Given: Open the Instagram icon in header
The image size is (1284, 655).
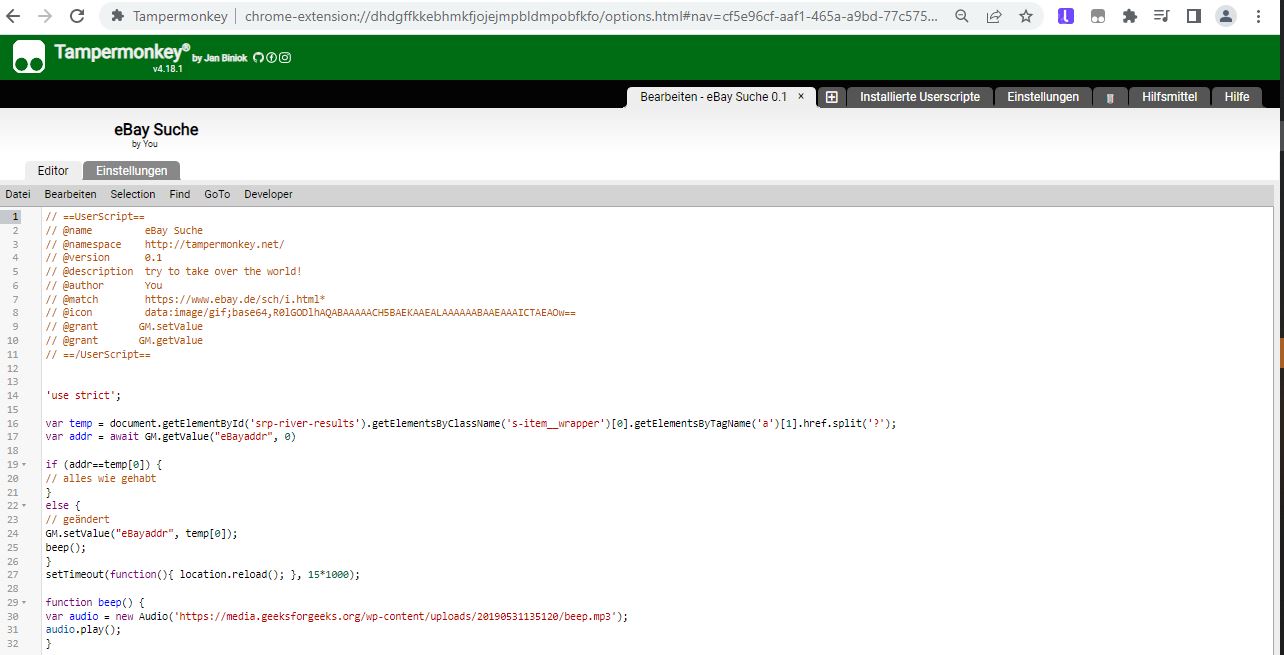Looking at the screenshot, I should (x=285, y=58).
